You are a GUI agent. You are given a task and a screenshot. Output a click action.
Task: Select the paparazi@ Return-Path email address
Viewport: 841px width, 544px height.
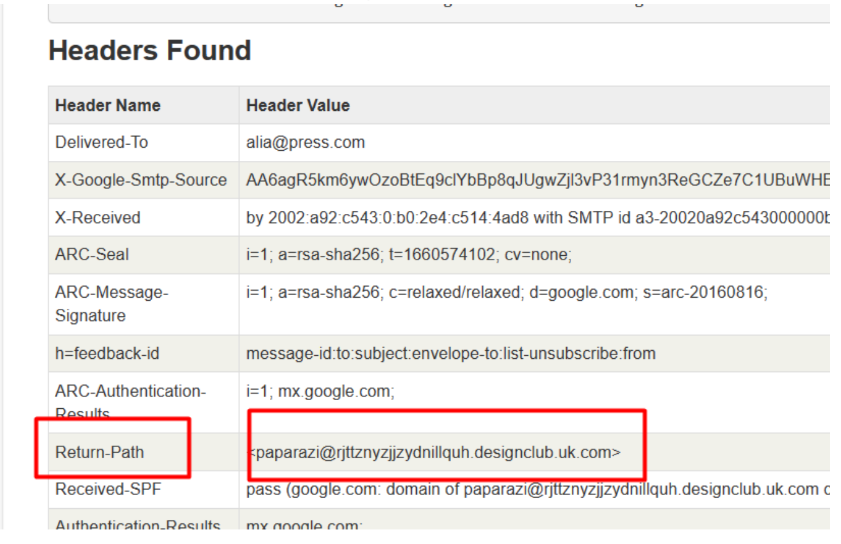[435, 452]
